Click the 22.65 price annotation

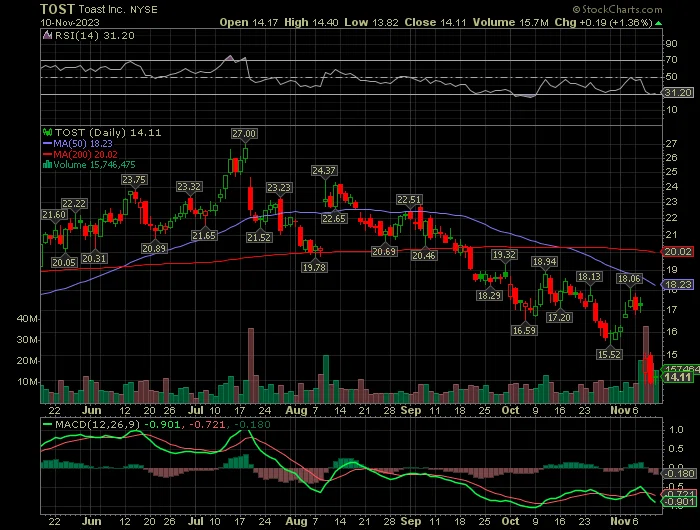tap(334, 218)
